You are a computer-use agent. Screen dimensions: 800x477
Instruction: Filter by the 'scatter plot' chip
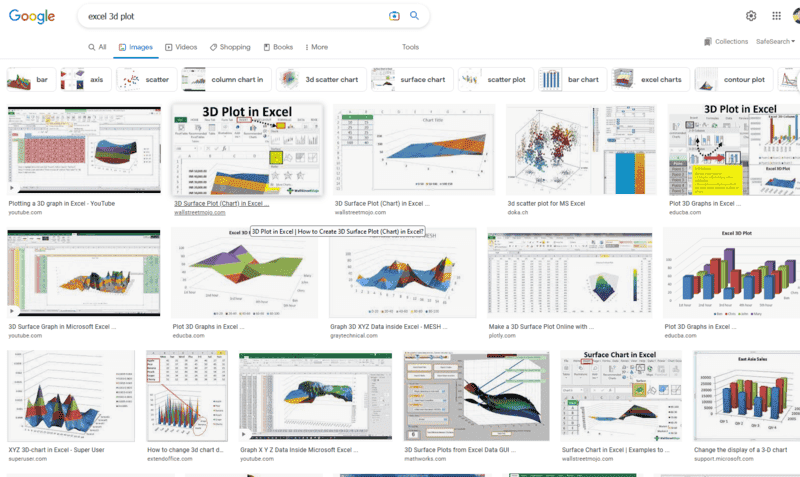coord(496,80)
